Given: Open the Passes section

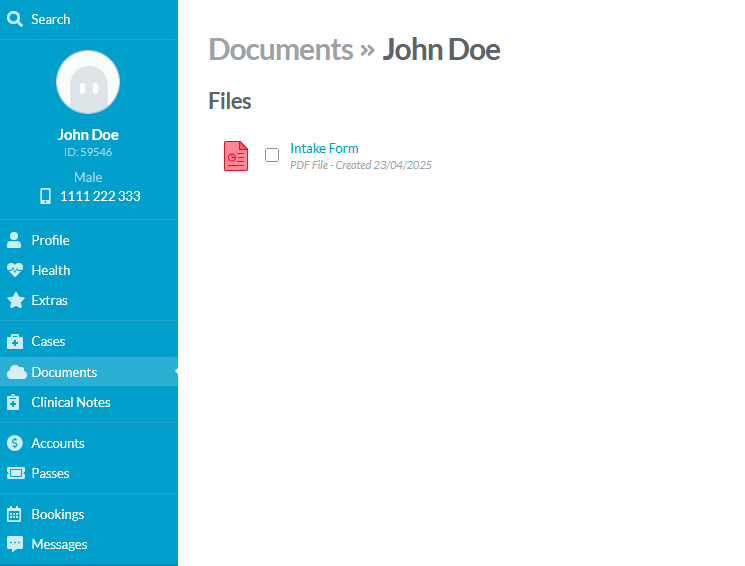Looking at the screenshot, I should [x=50, y=473].
